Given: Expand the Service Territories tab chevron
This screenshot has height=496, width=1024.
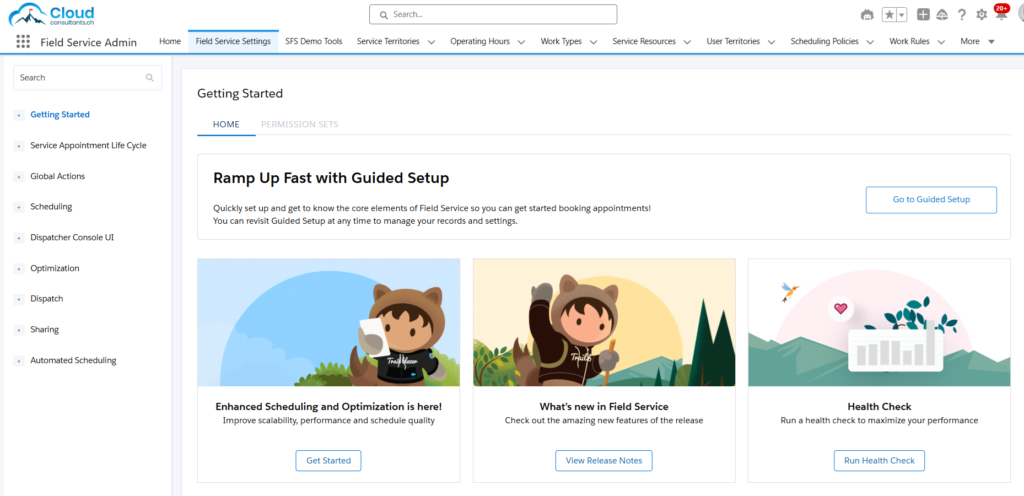Looking at the screenshot, I should pyautogui.click(x=430, y=42).
